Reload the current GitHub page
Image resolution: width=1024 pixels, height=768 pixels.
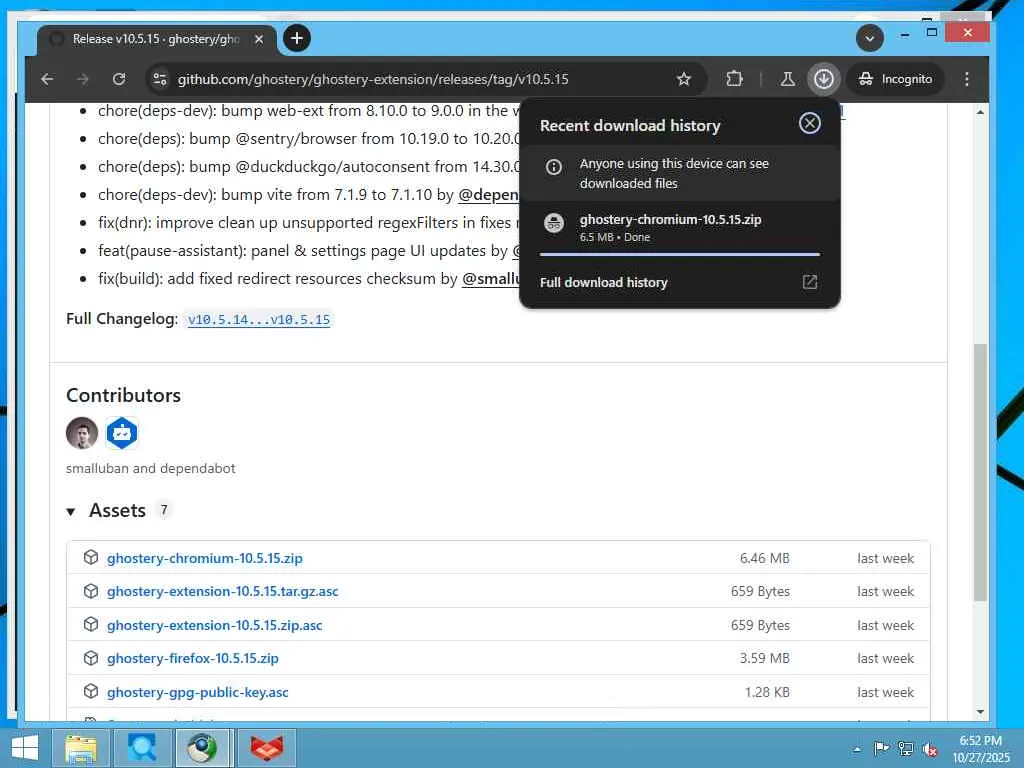(x=119, y=79)
